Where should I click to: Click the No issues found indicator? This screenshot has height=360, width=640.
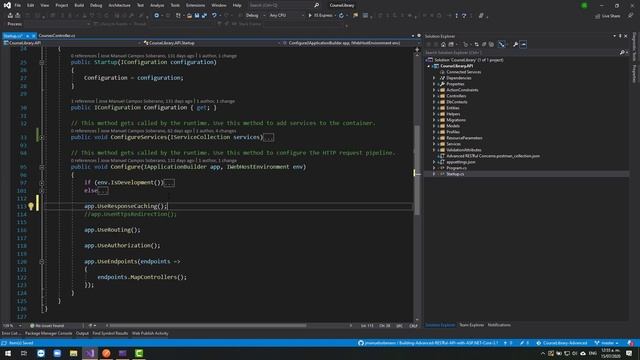pyautogui.click(x=47, y=326)
